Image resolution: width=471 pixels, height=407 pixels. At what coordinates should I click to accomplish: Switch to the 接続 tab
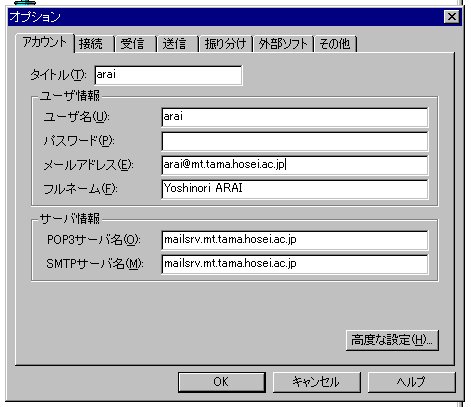94,44
